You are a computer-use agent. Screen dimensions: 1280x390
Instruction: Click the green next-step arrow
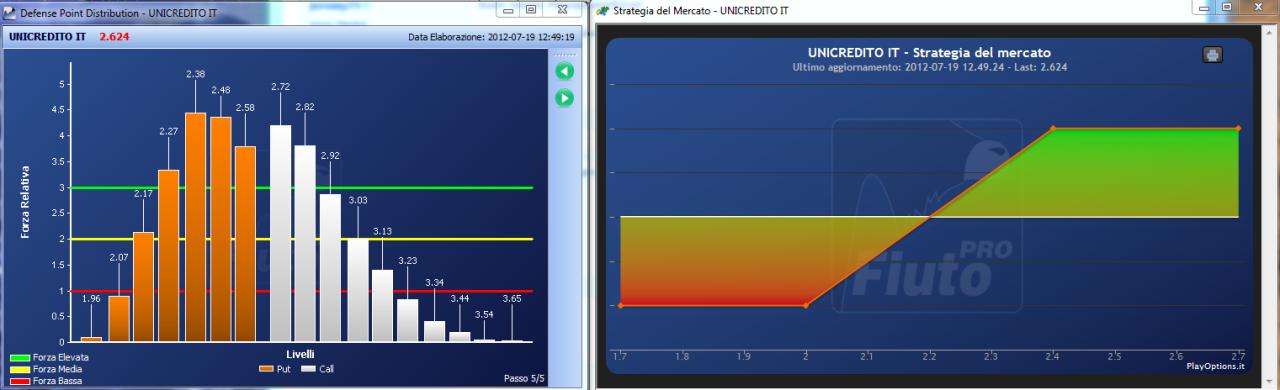click(x=564, y=98)
